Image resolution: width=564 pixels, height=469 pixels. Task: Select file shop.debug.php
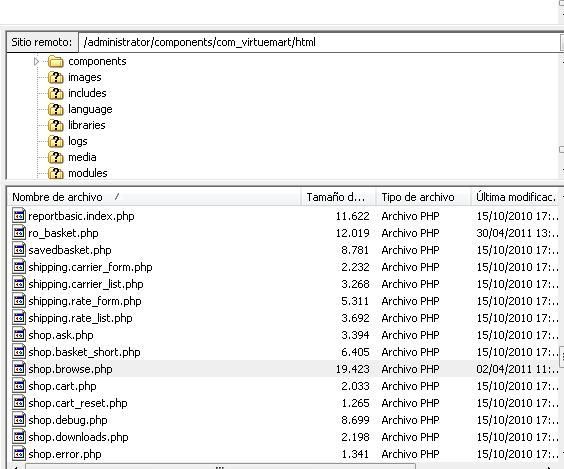[x=68, y=420]
